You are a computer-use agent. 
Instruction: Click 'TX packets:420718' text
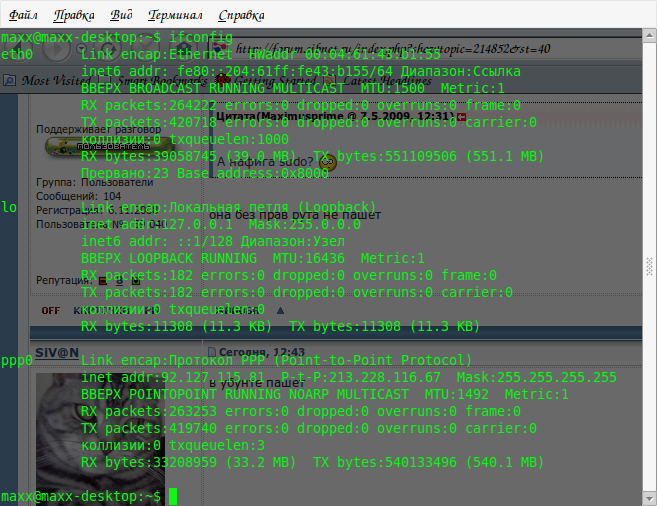149,122
